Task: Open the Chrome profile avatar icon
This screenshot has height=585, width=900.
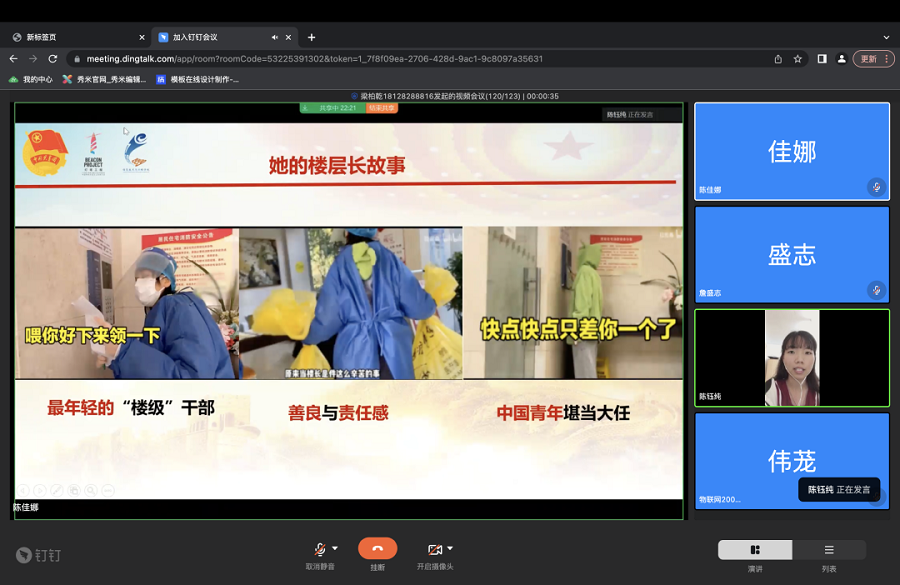Action: [x=842, y=59]
